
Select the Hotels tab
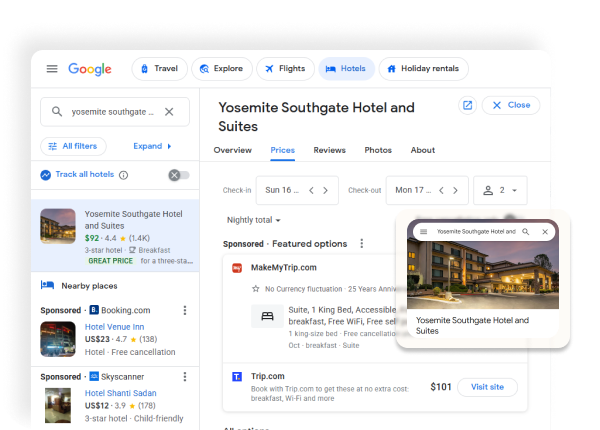point(346,69)
